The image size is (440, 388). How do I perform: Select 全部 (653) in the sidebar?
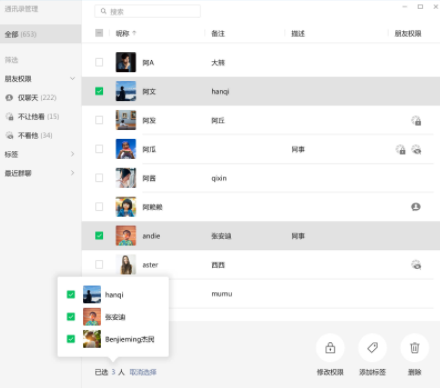[x=41, y=34]
